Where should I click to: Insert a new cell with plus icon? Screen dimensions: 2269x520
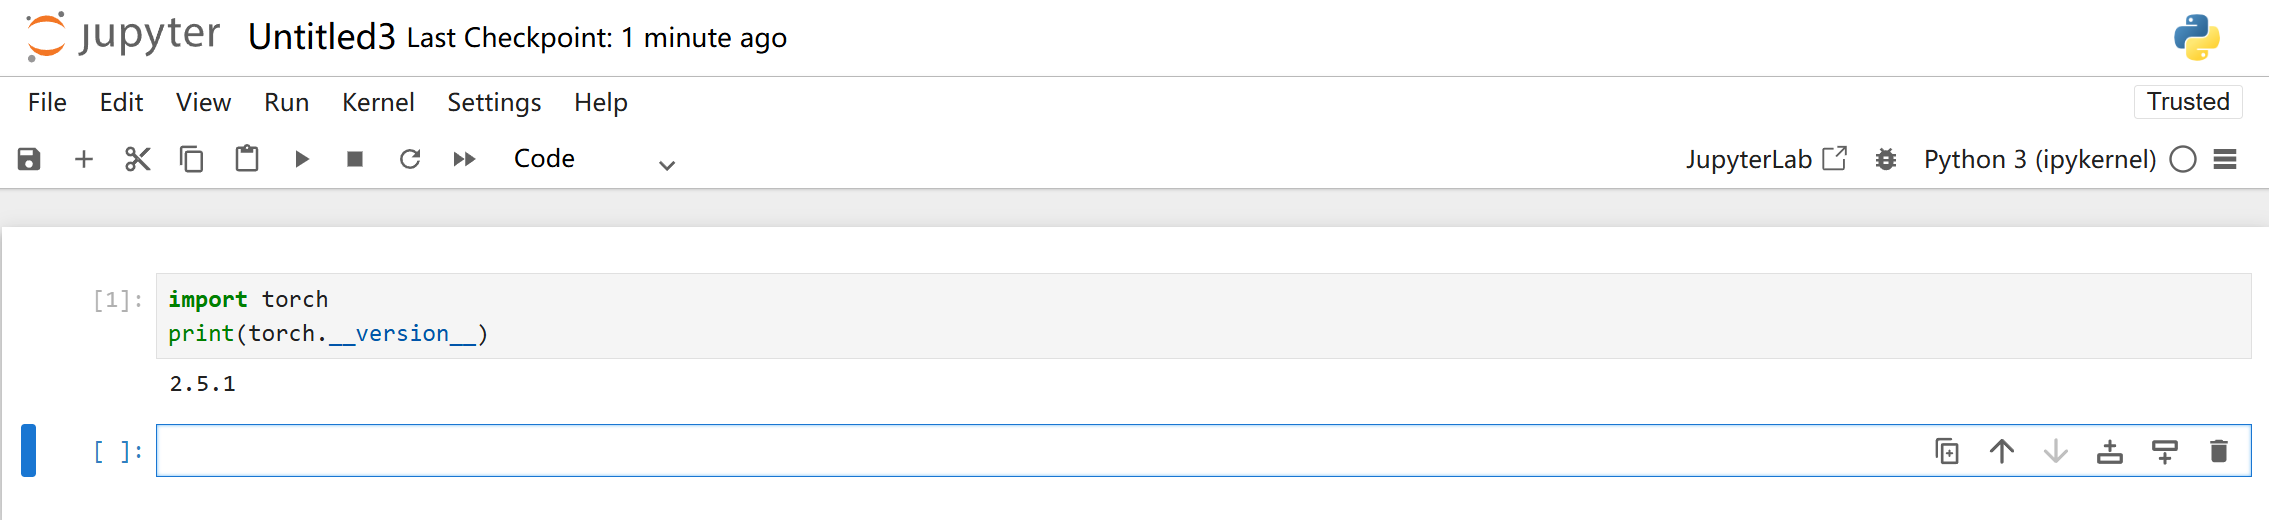click(x=84, y=159)
